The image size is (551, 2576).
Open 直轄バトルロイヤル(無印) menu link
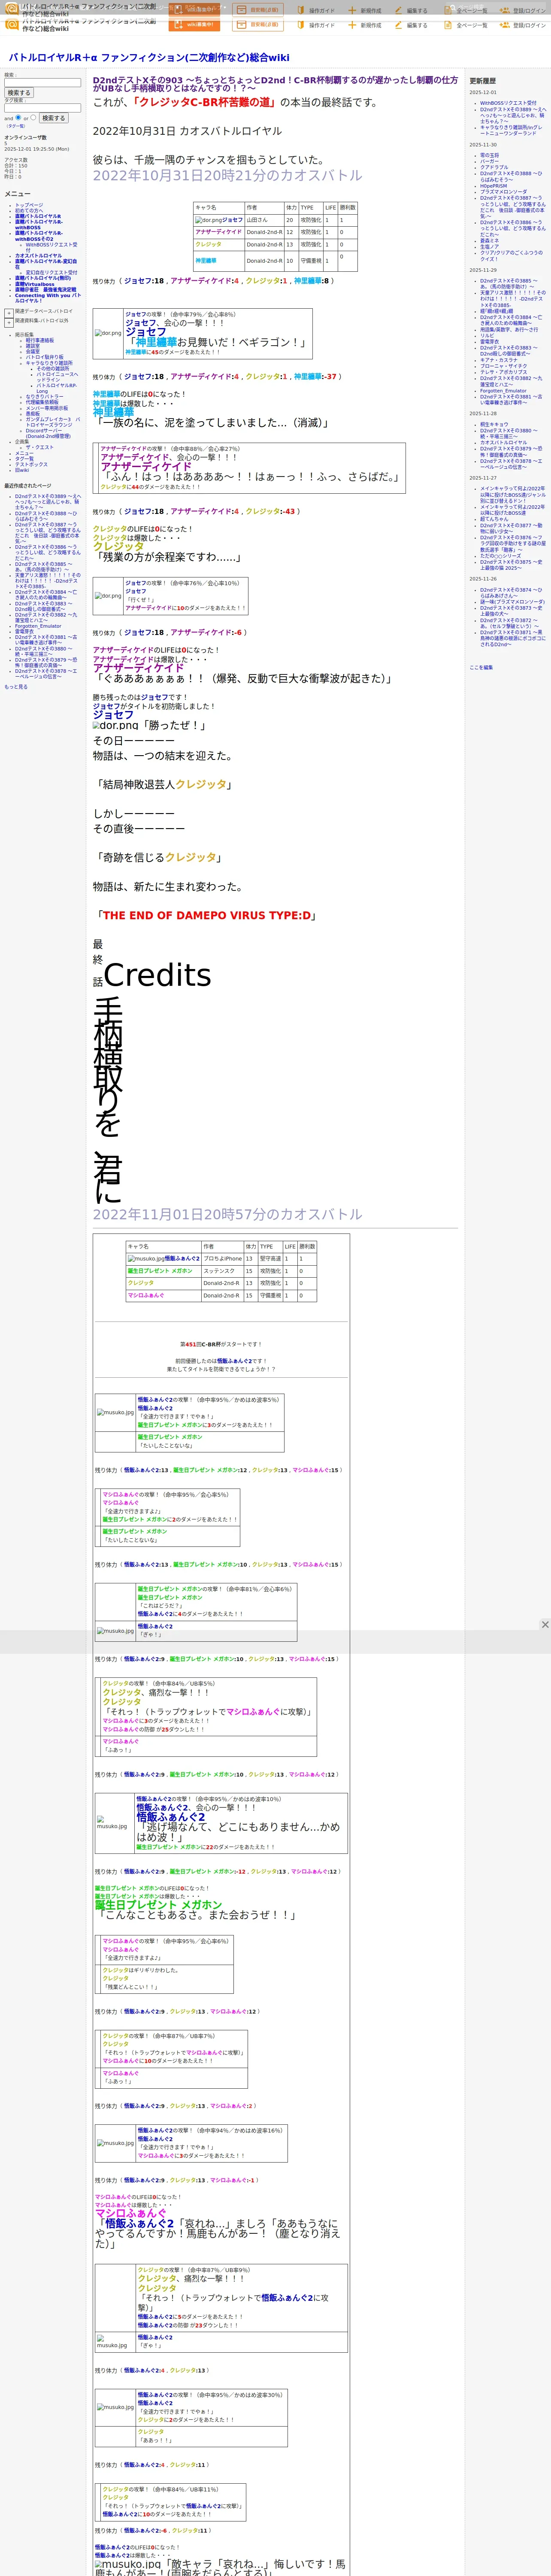[x=43, y=279]
